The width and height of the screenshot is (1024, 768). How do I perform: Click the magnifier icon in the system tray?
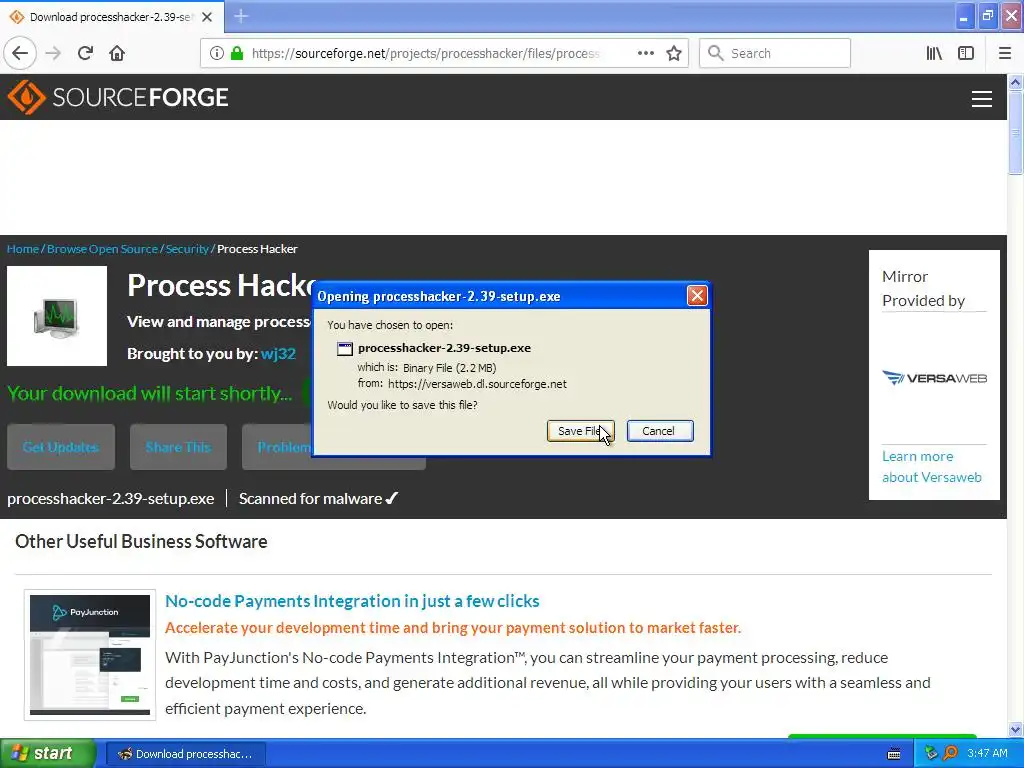(950, 753)
